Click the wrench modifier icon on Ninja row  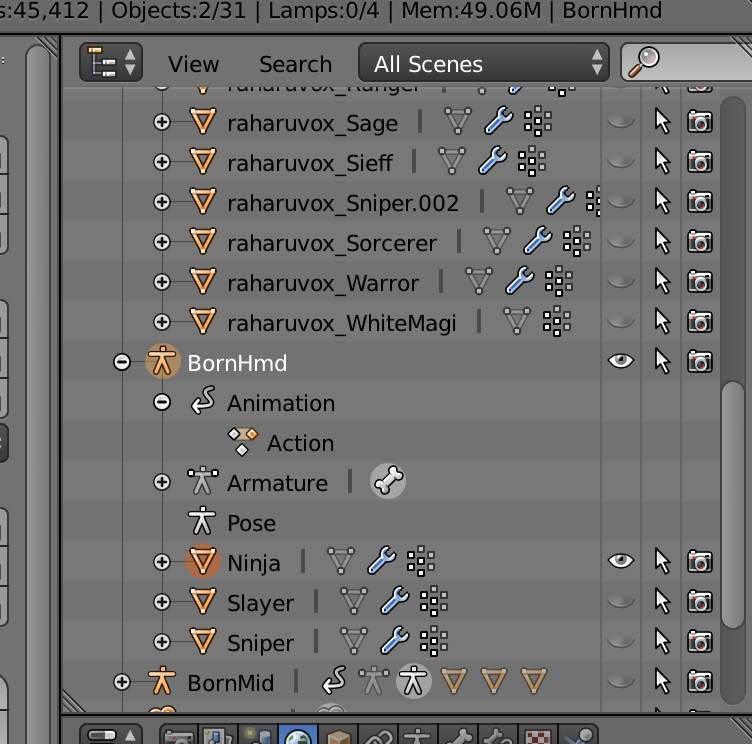click(x=382, y=562)
